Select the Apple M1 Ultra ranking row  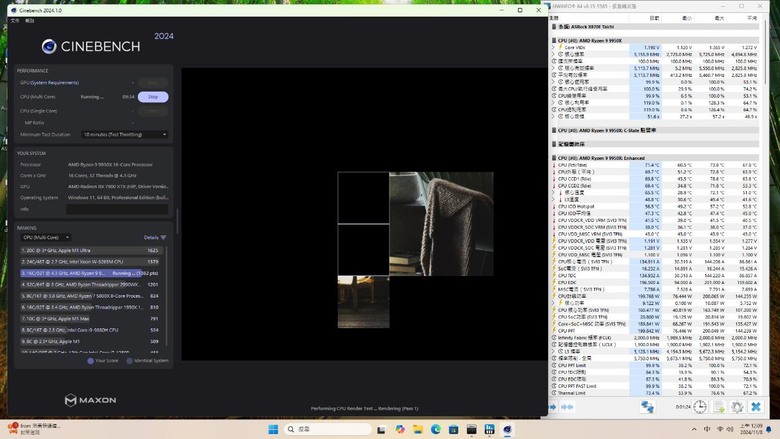point(90,251)
